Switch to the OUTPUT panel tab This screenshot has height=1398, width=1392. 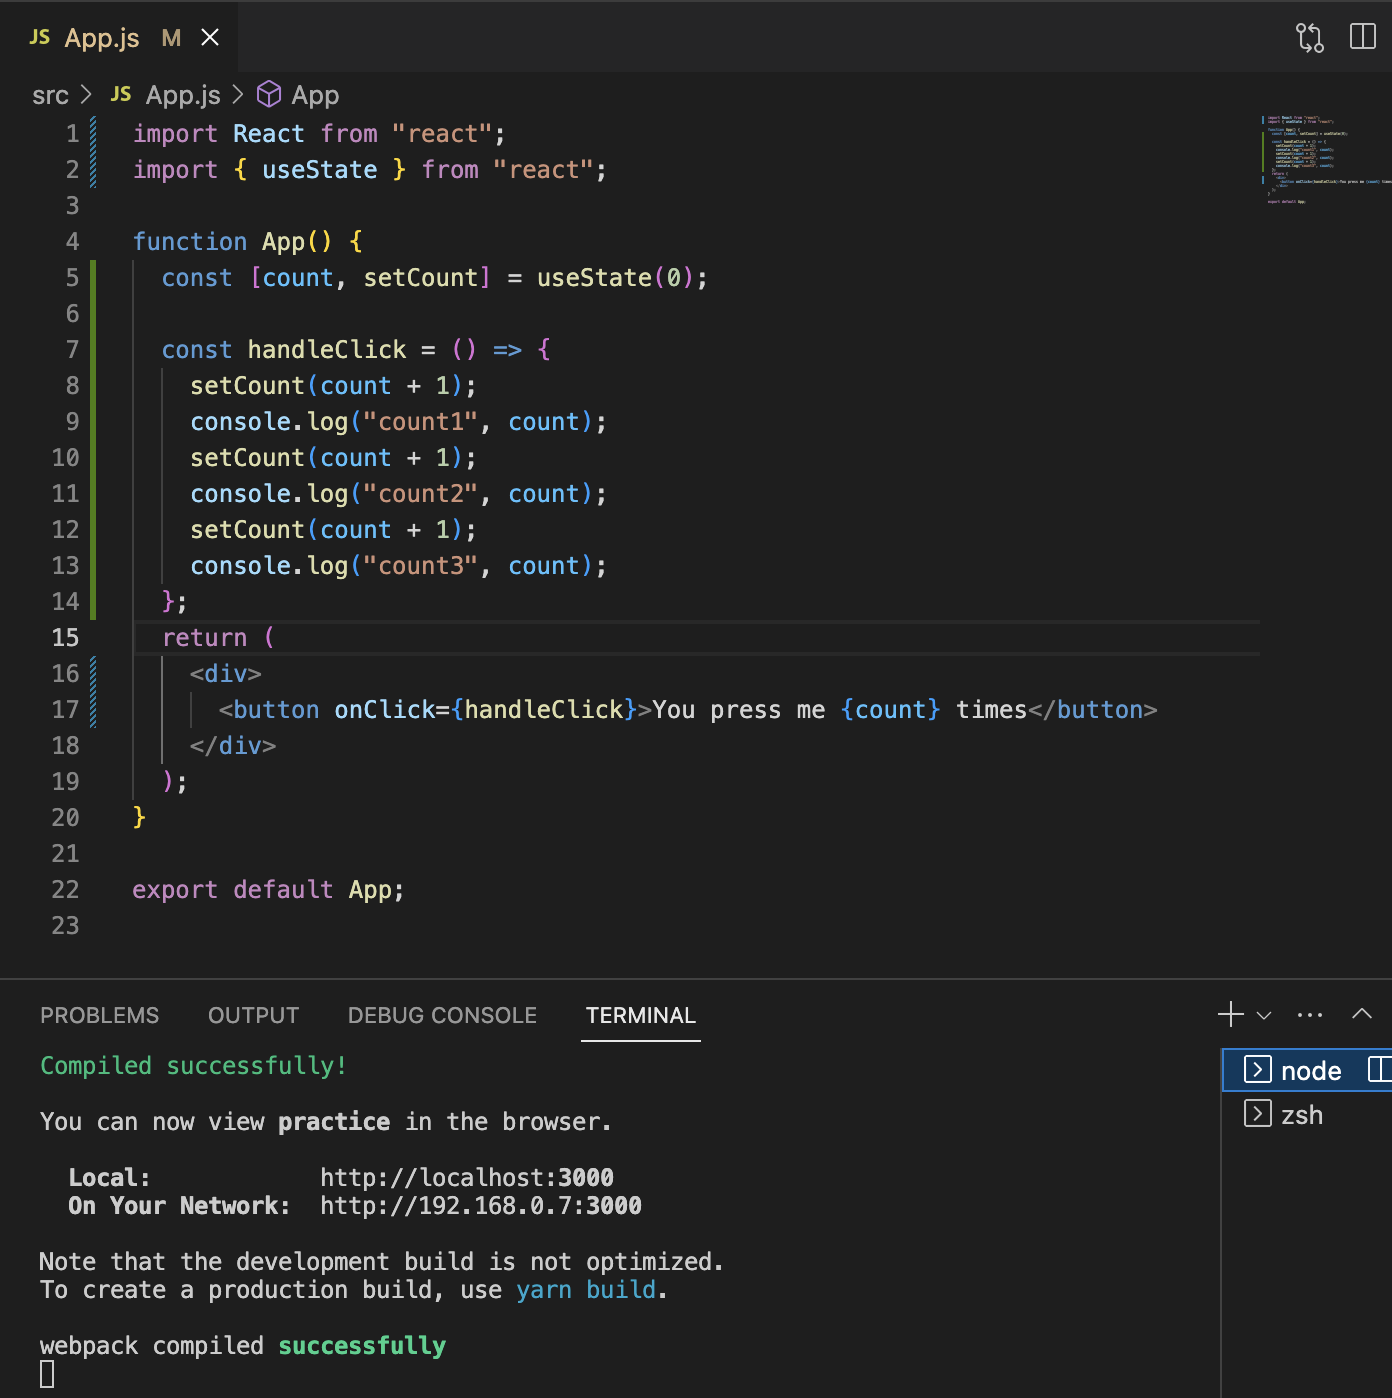253,1015
